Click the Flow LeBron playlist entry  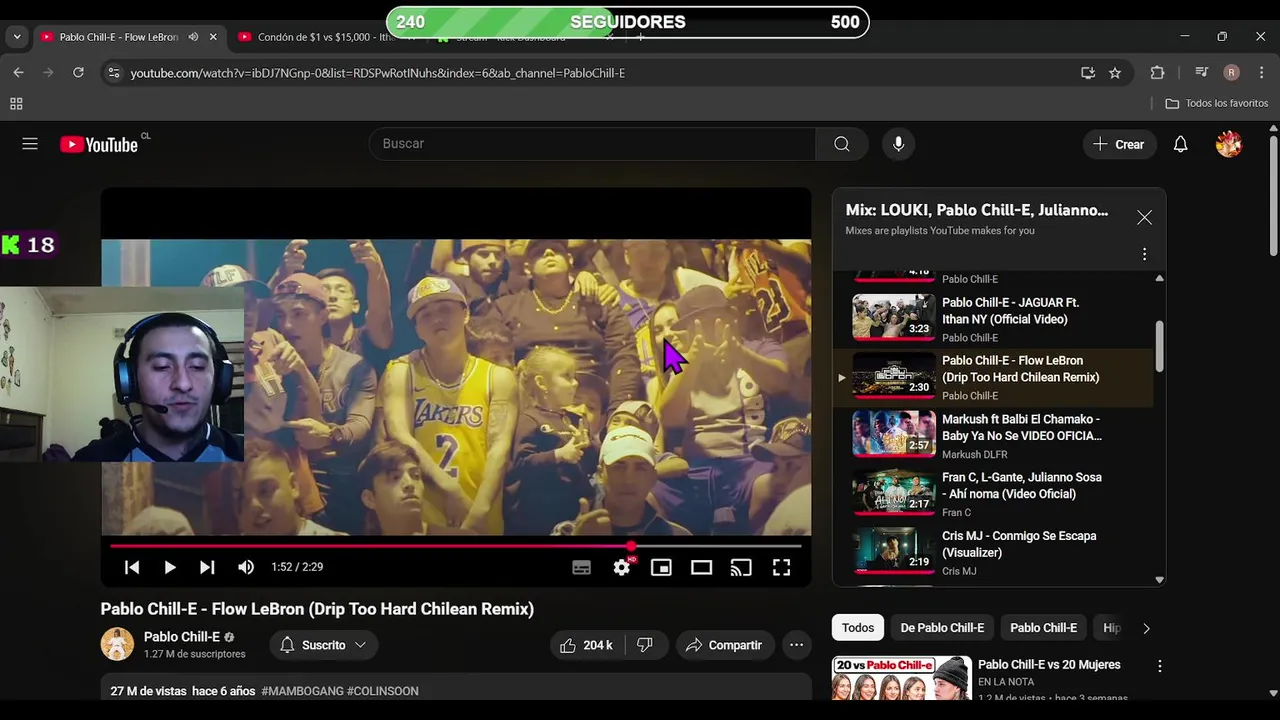click(992, 378)
